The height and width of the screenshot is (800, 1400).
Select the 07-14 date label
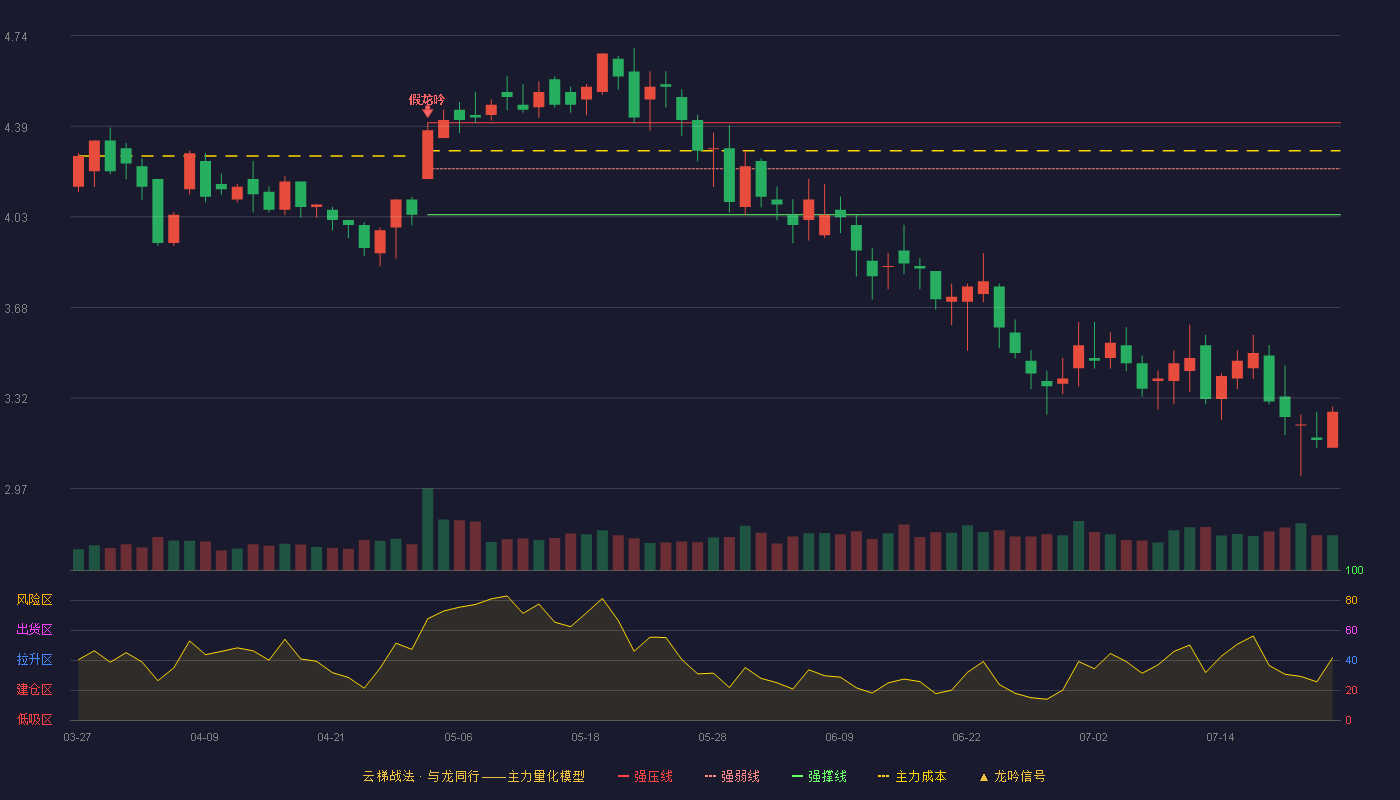(1220, 737)
